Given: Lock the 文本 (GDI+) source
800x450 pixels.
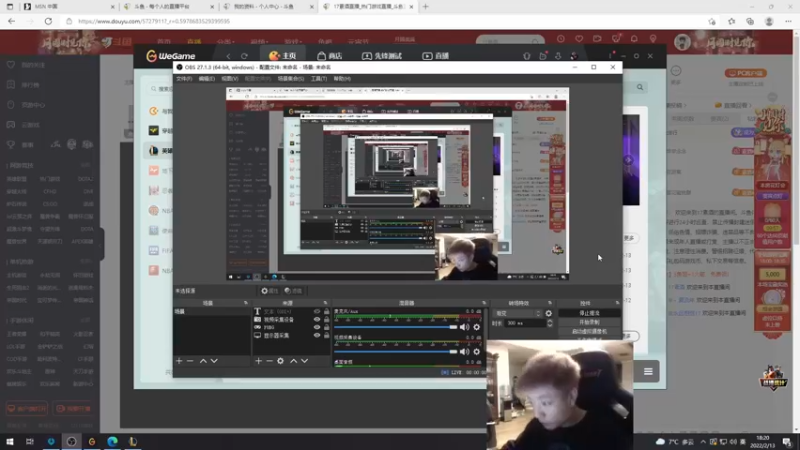Looking at the screenshot, I should (327, 311).
